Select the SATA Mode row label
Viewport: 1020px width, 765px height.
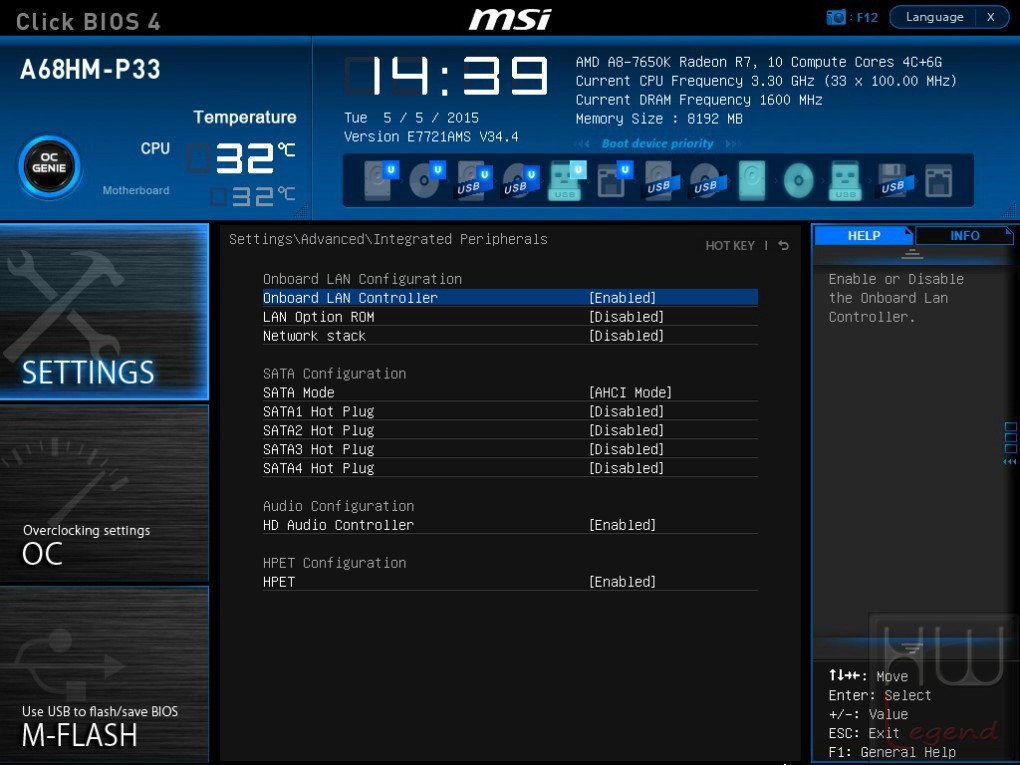299,392
